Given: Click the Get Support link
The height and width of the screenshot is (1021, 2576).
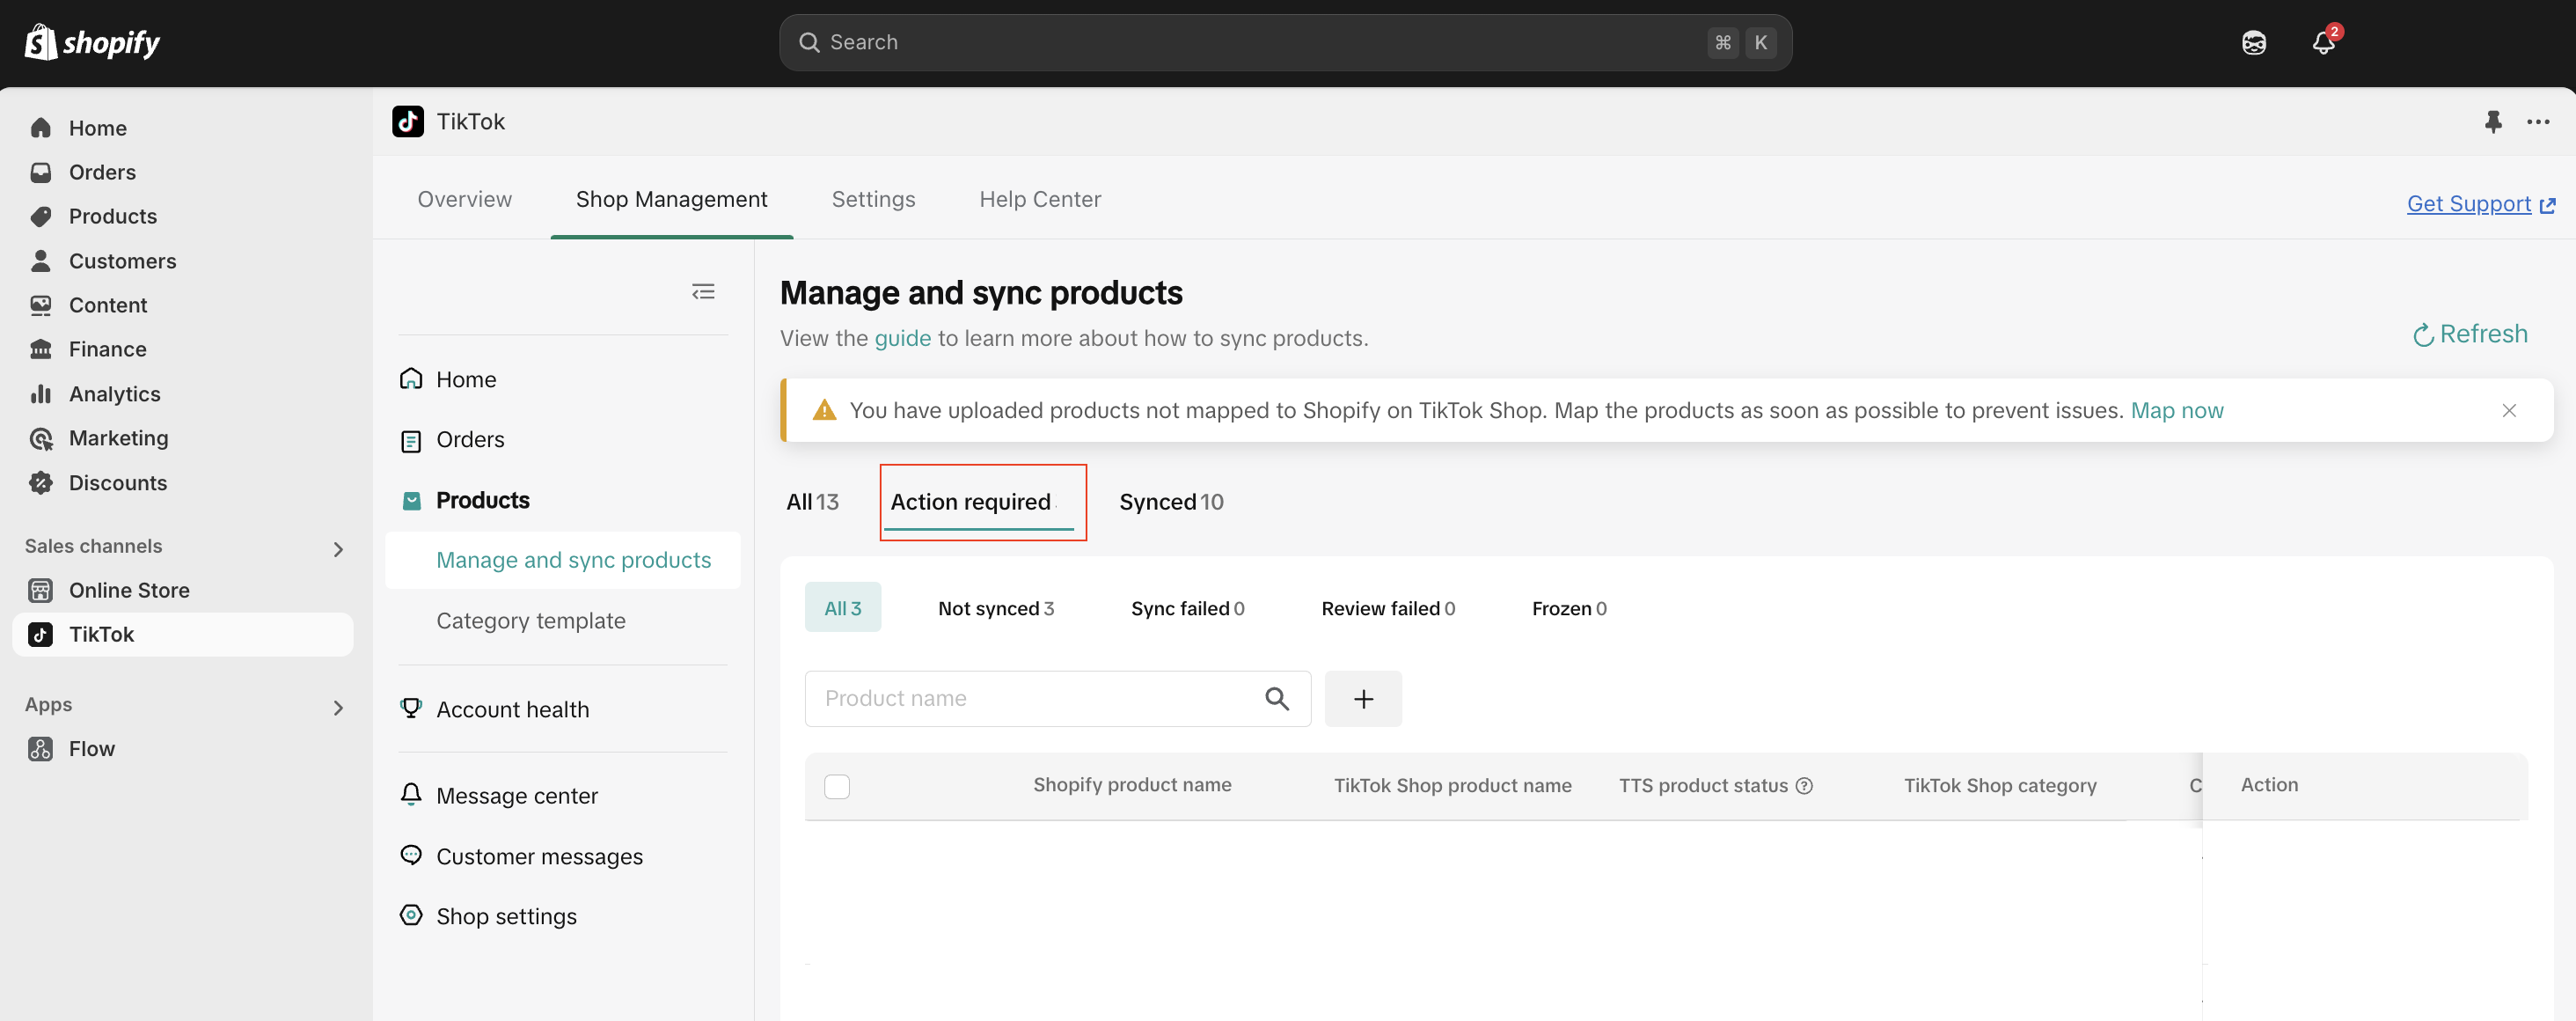Looking at the screenshot, I should point(2480,204).
